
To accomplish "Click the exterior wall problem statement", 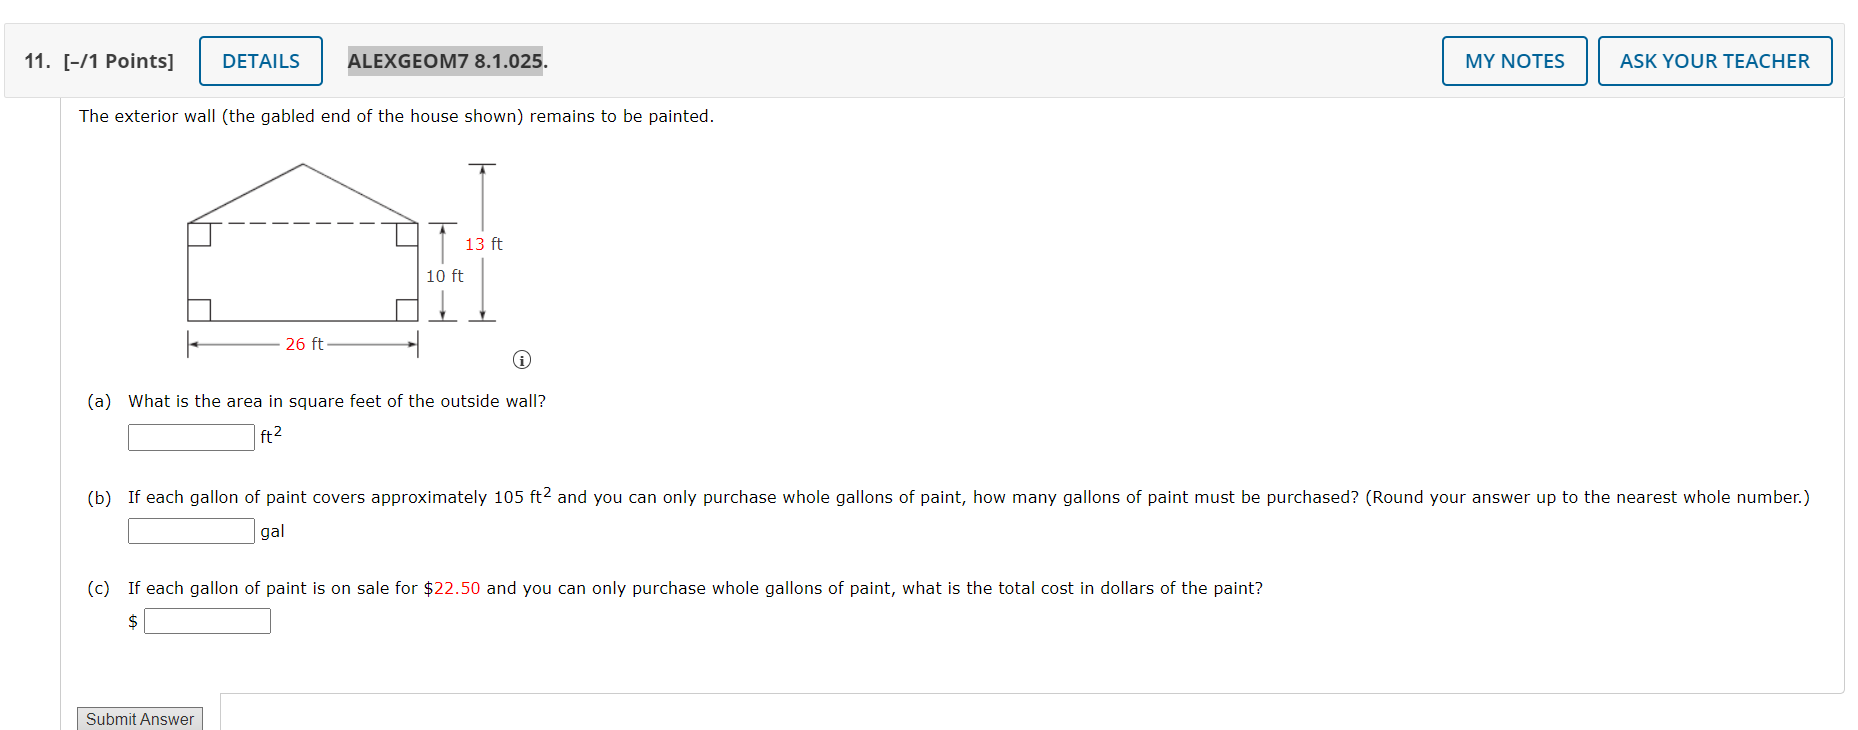I will click(x=396, y=116).
